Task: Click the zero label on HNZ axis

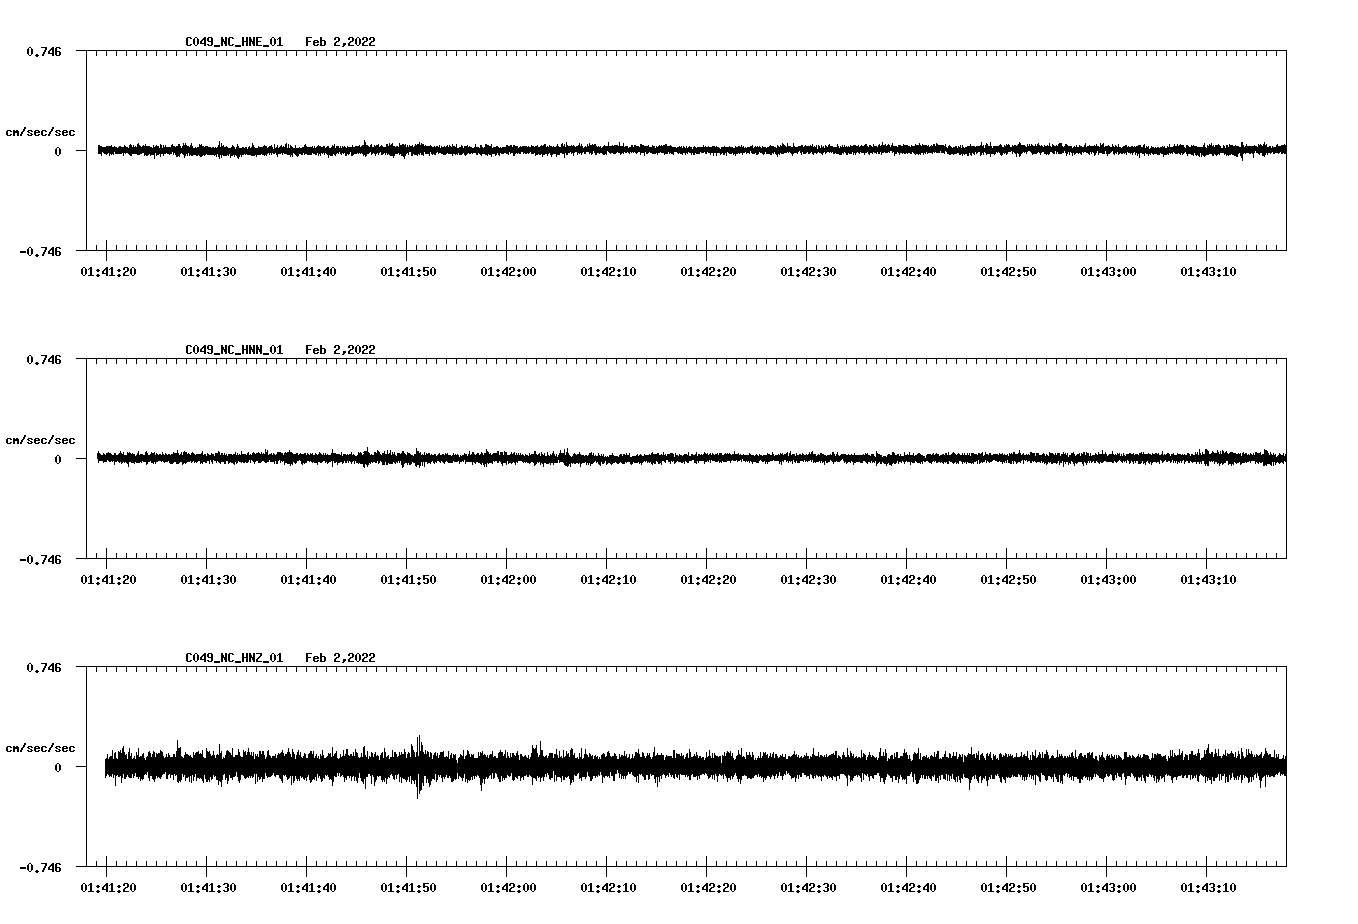Action: click(58, 768)
